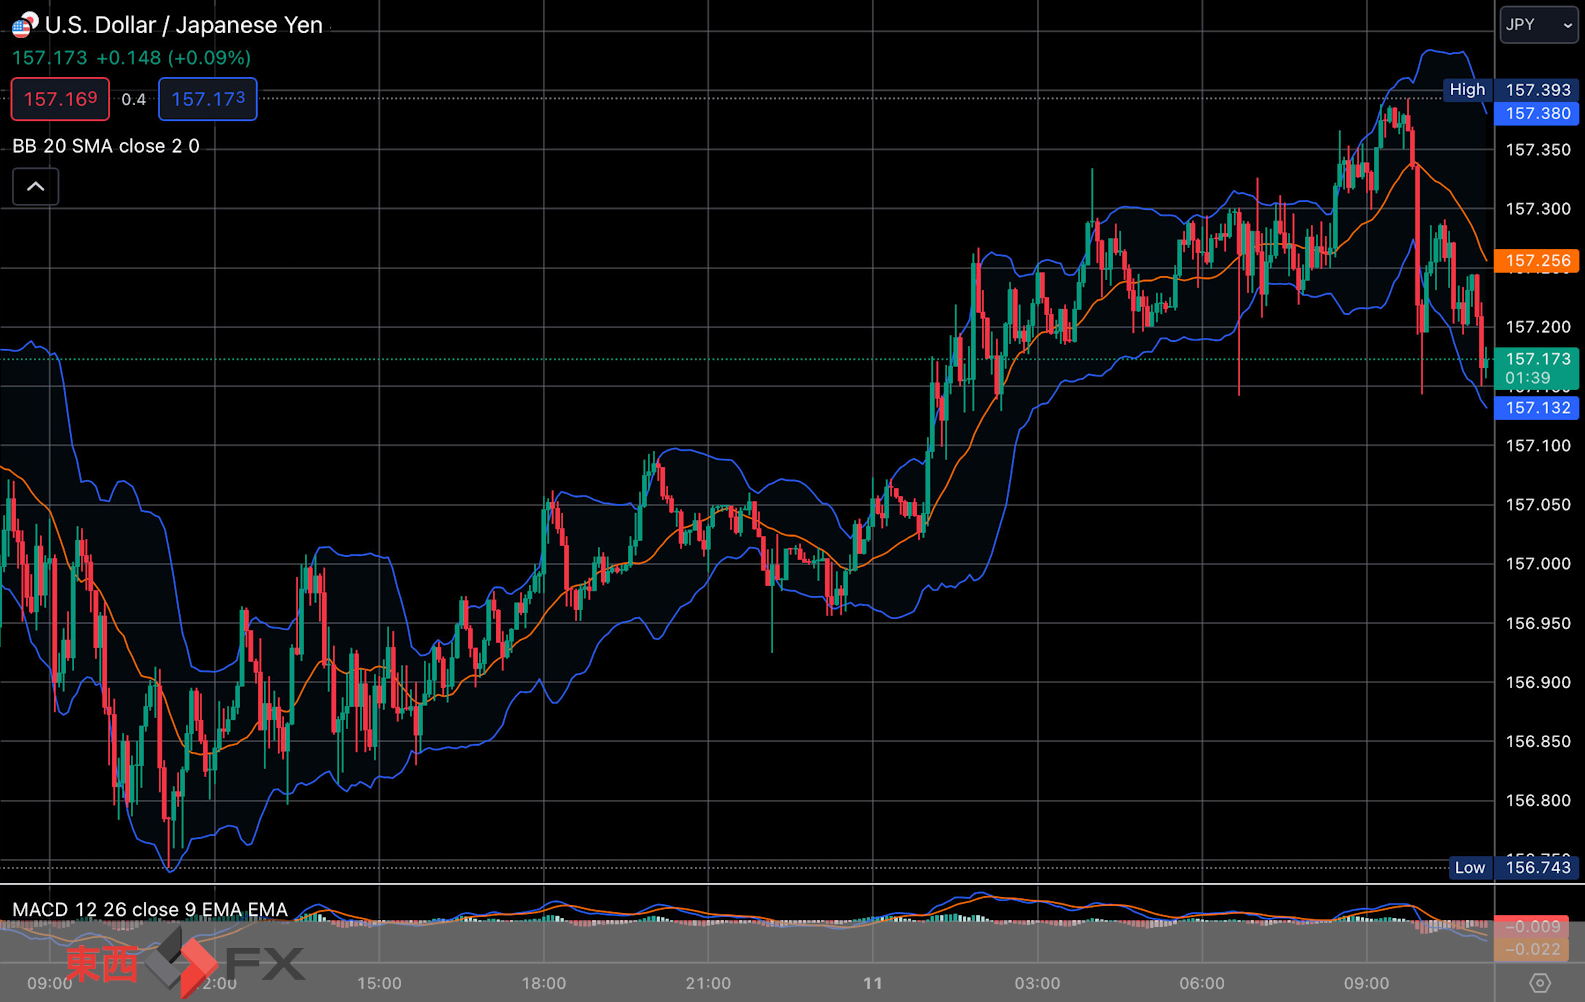Click the date 11 time axis marker
This screenshot has height=1002, width=1585.
click(x=873, y=983)
